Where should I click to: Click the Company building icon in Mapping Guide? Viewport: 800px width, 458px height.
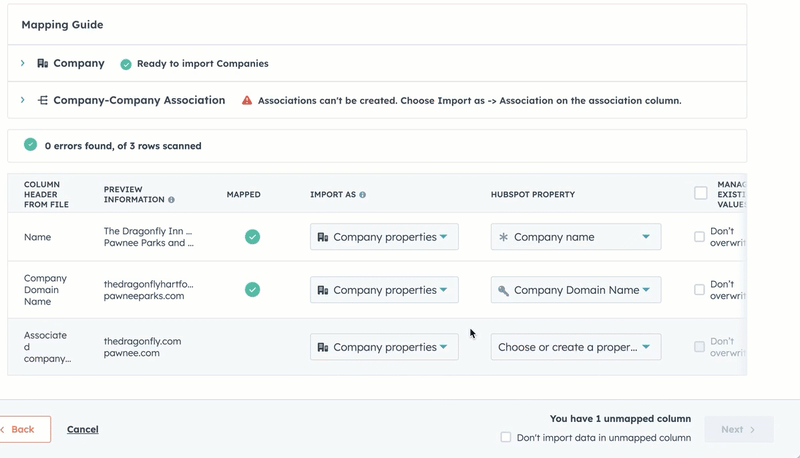[x=42, y=63]
